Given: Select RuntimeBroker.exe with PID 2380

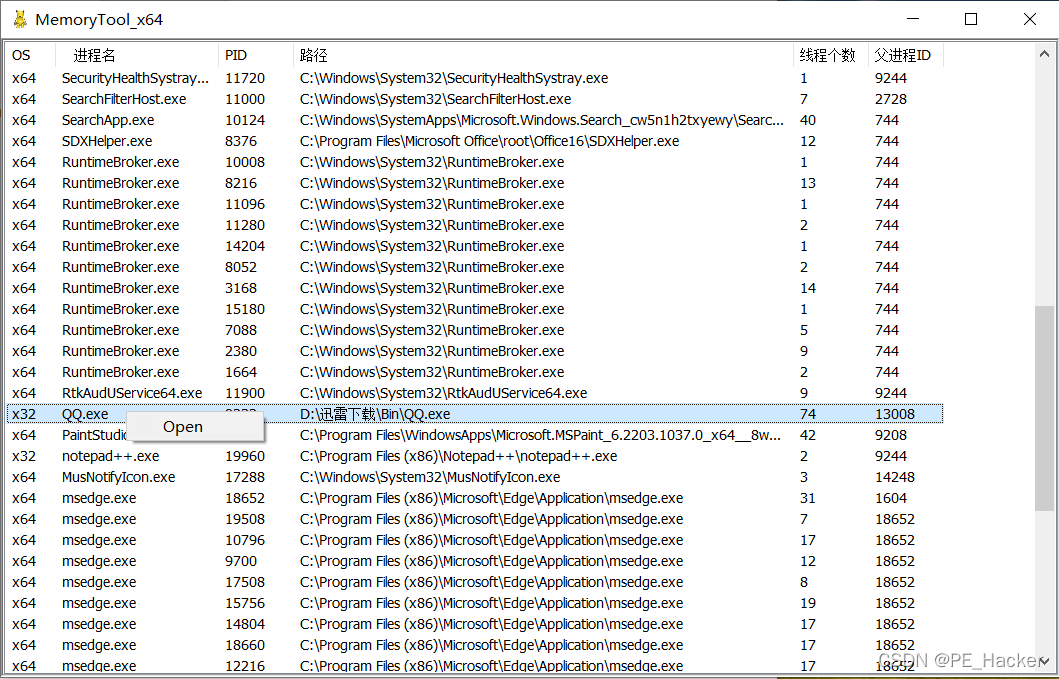Looking at the screenshot, I should [475, 350].
